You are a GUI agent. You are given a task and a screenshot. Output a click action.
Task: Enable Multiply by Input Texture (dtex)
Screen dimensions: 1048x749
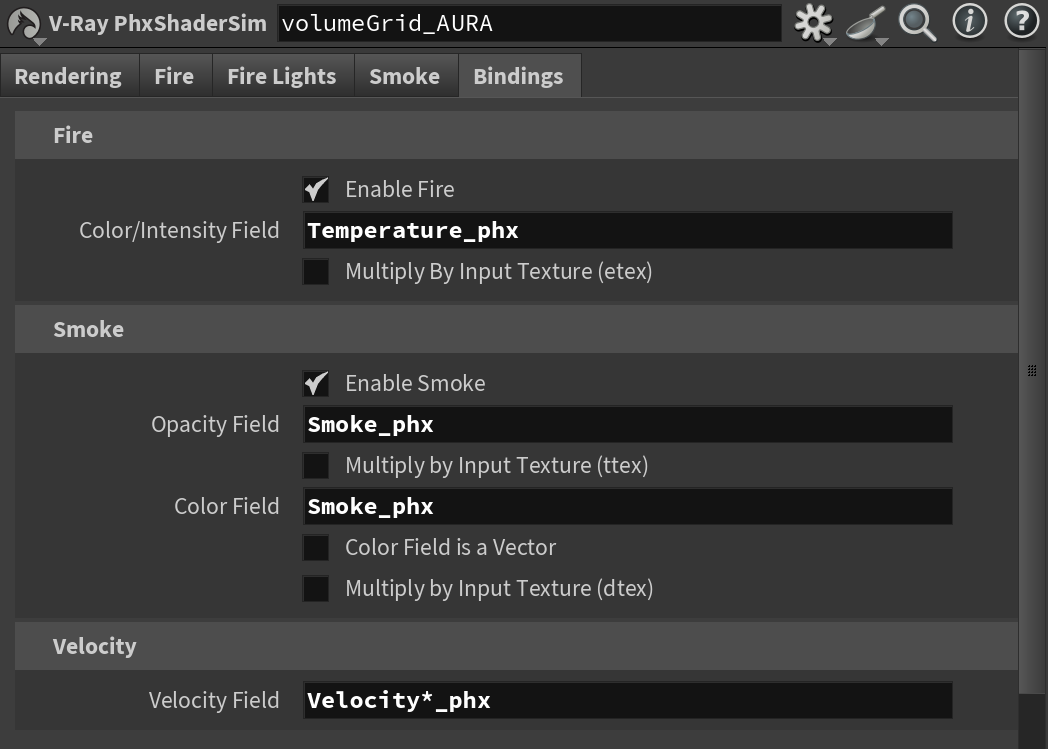pyautogui.click(x=316, y=589)
